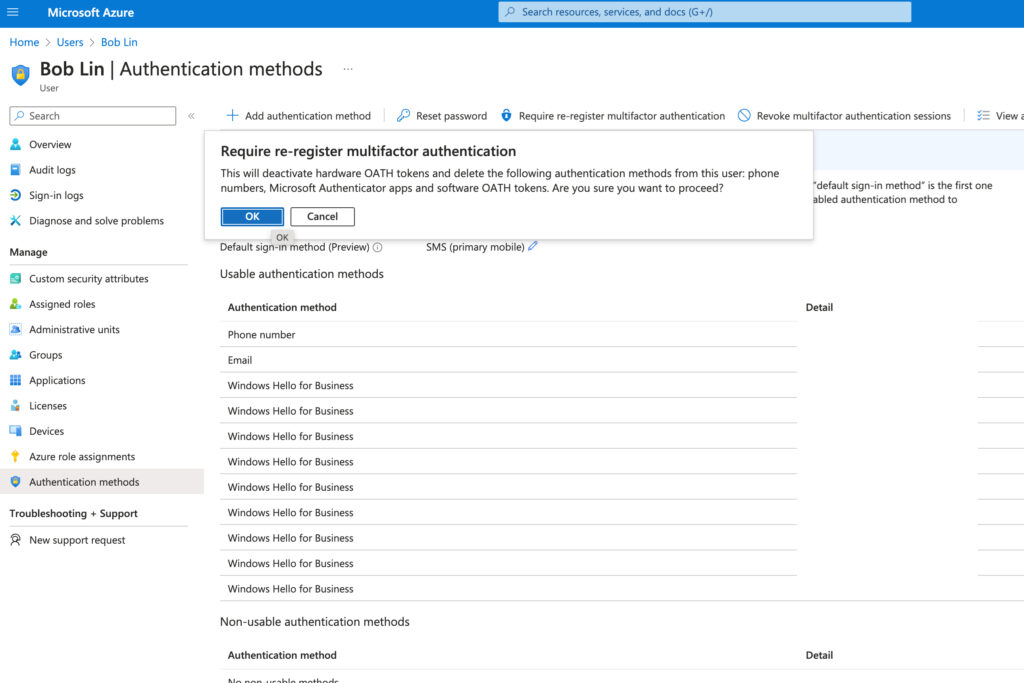This screenshot has height=683, width=1024.
Task: Click the sidebar Search field
Action: pyautogui.click(x=93, y=116)
